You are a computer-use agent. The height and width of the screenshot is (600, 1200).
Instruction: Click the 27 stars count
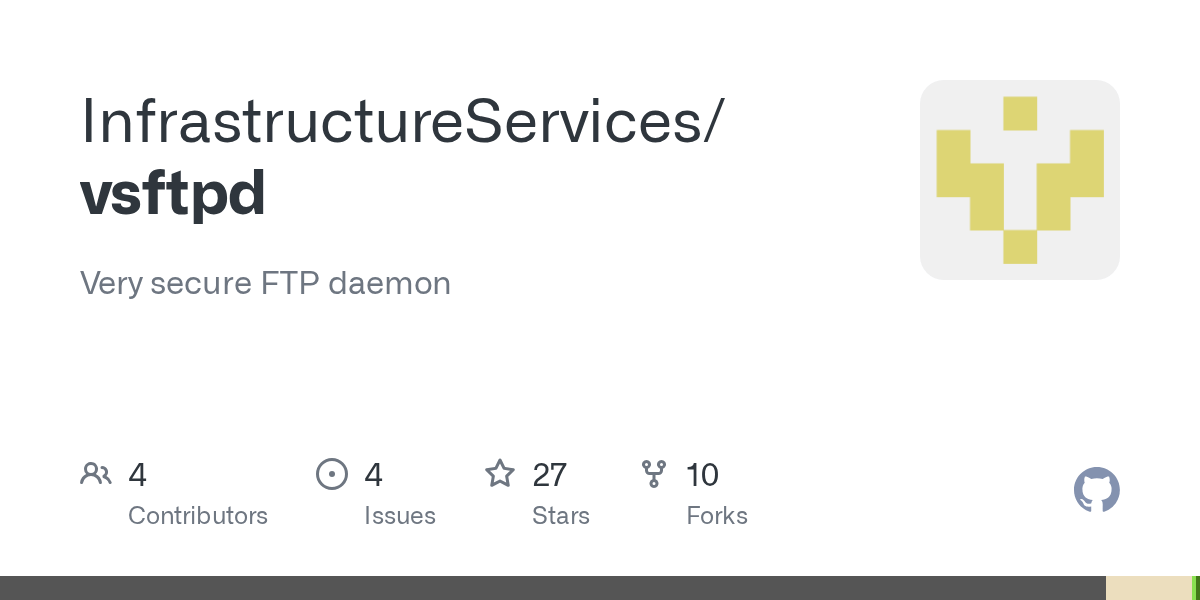pyautogui.click(x=550, y=475)
